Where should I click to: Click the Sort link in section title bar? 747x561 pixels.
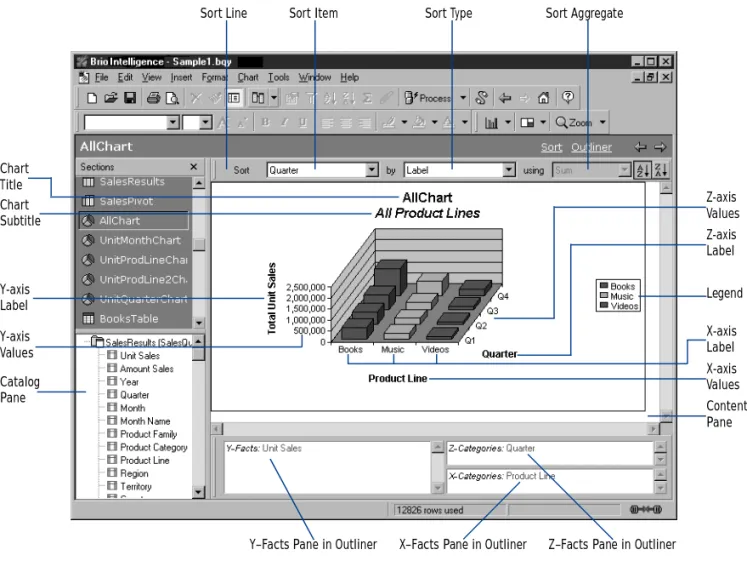(x=551, y=148)
